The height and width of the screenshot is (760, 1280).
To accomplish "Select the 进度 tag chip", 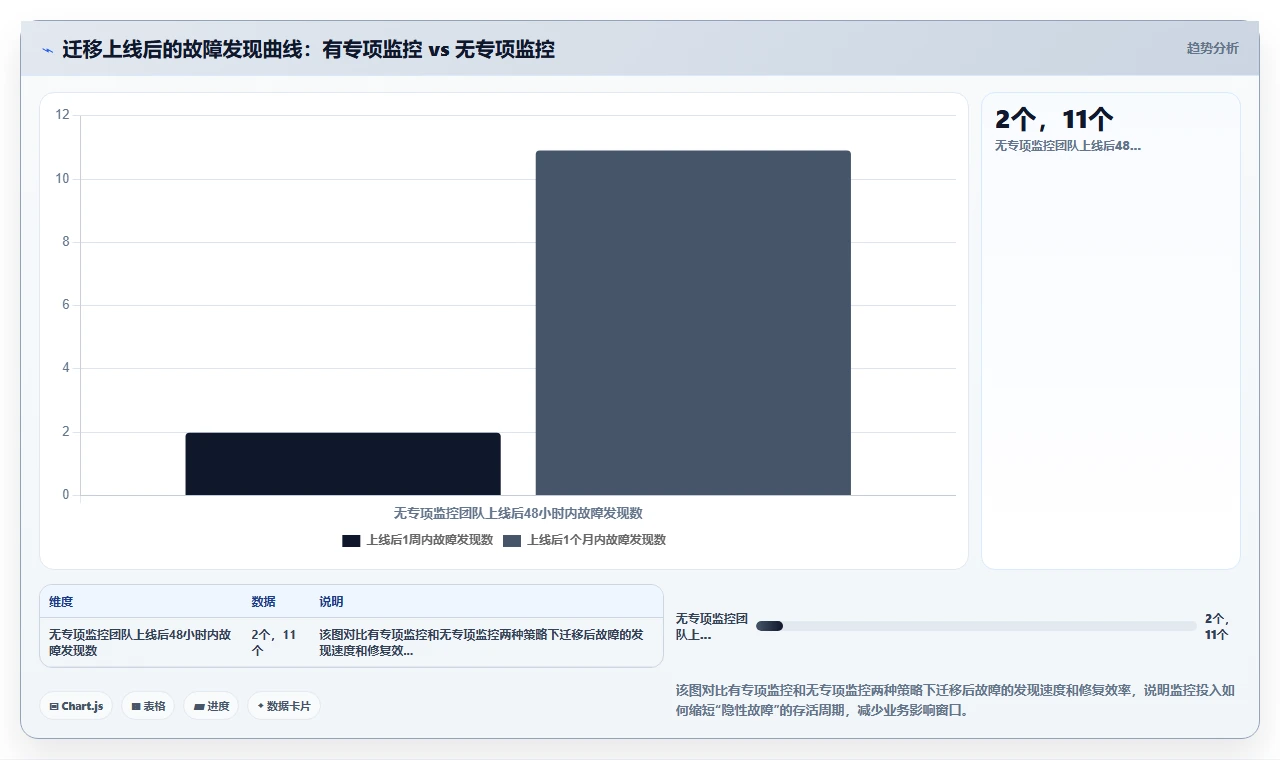I will 211,706.
